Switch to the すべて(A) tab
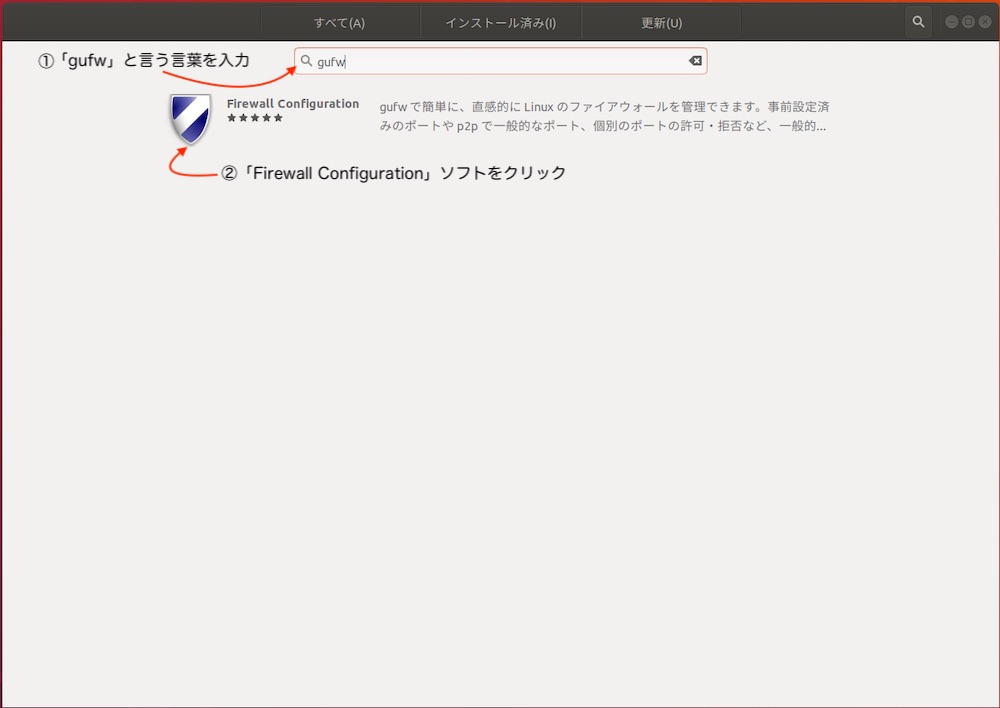This screenshot has height=708, width=1000. point(339,23)
